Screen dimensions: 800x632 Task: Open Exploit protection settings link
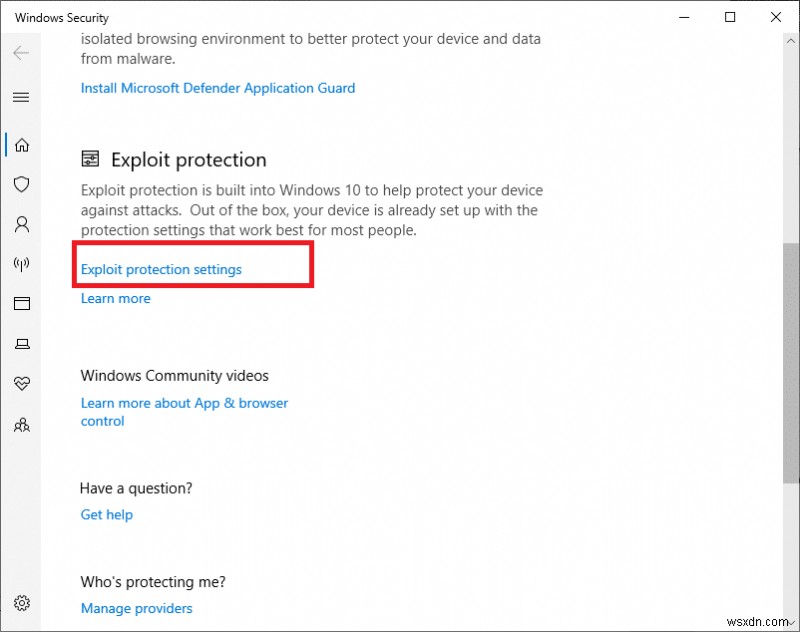[x=161, y=269]
